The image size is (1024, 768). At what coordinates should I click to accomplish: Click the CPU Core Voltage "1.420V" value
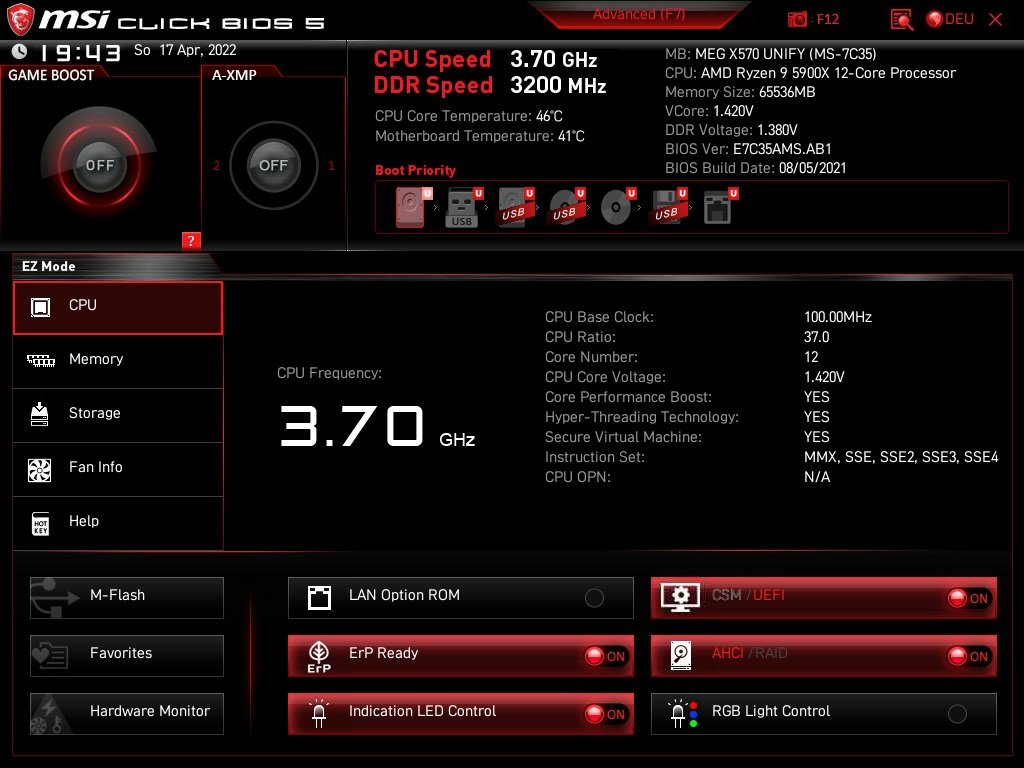(x=824, y=377)
